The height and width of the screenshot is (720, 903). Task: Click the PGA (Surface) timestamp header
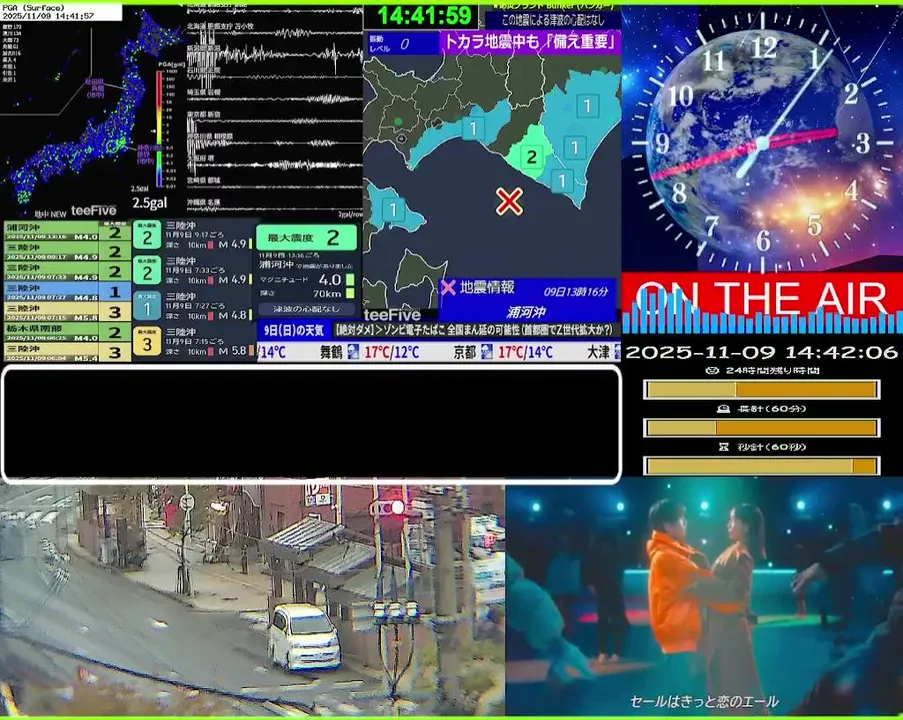click(x=61, y=12)
